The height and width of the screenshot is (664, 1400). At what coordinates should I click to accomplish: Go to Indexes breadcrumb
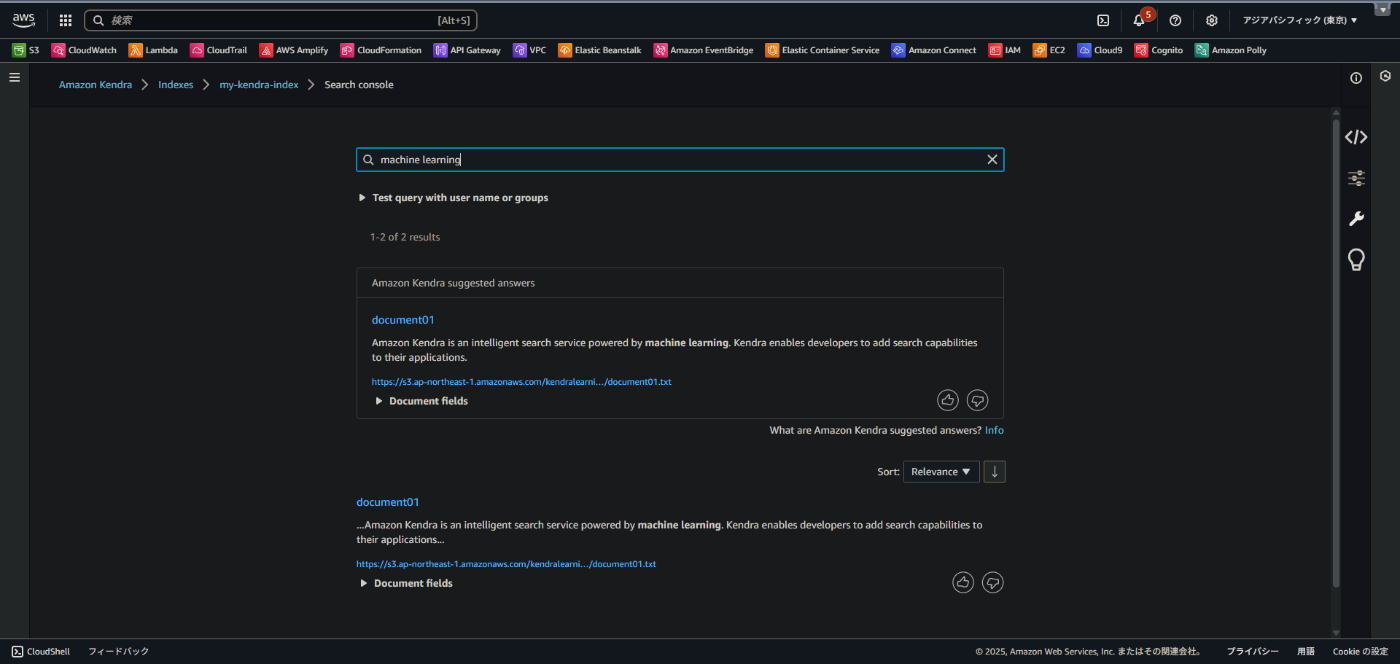click(176, 85)
